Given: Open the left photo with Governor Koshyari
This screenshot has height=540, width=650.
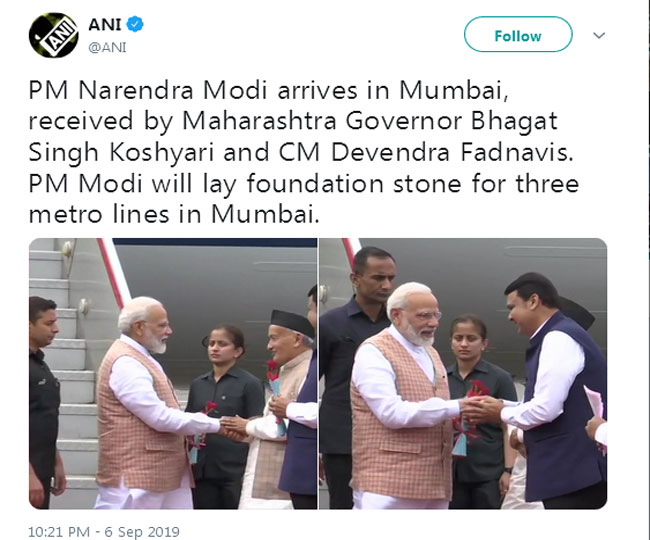Looking at the screenshot, I should (173, 373).
